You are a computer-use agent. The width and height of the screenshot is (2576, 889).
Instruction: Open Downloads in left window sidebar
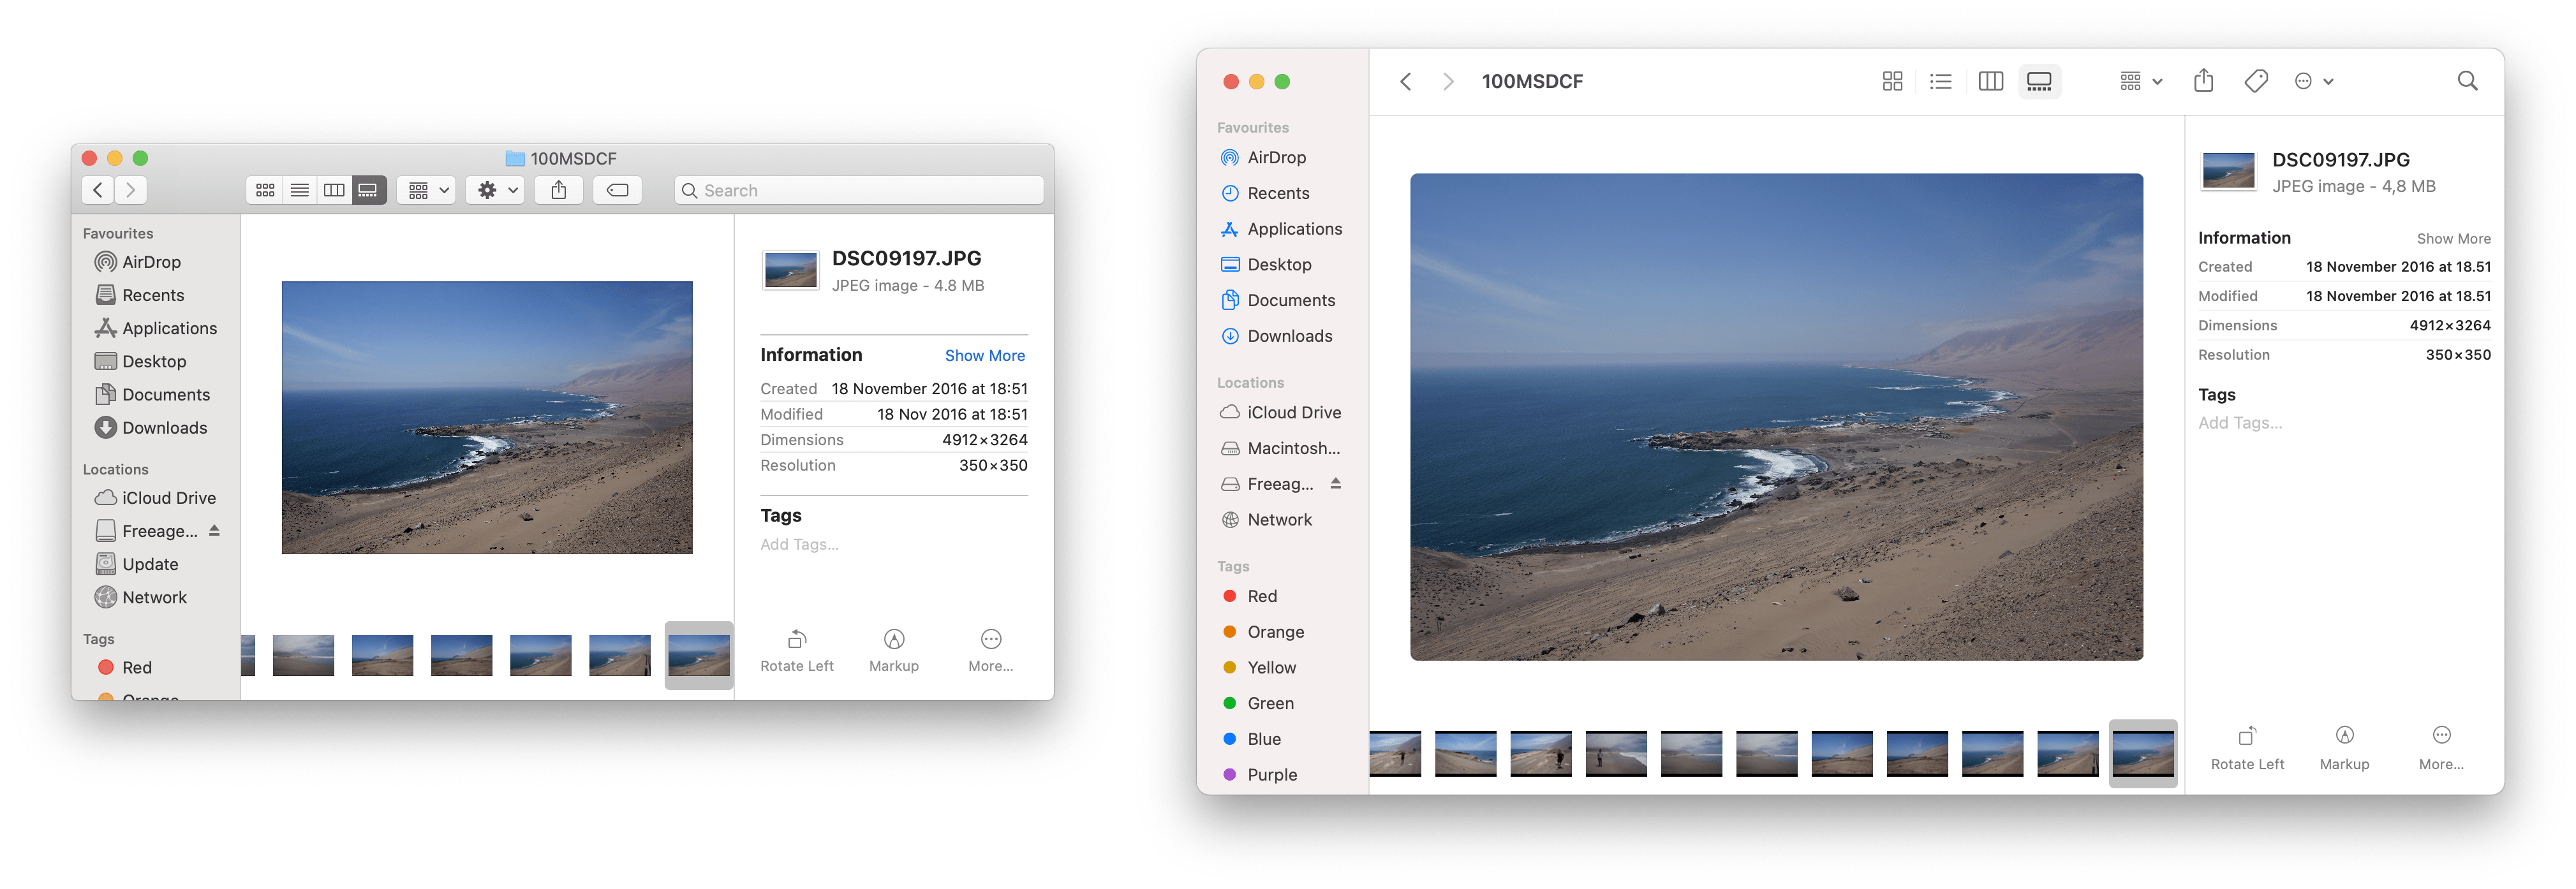click(x=151, y=427)
